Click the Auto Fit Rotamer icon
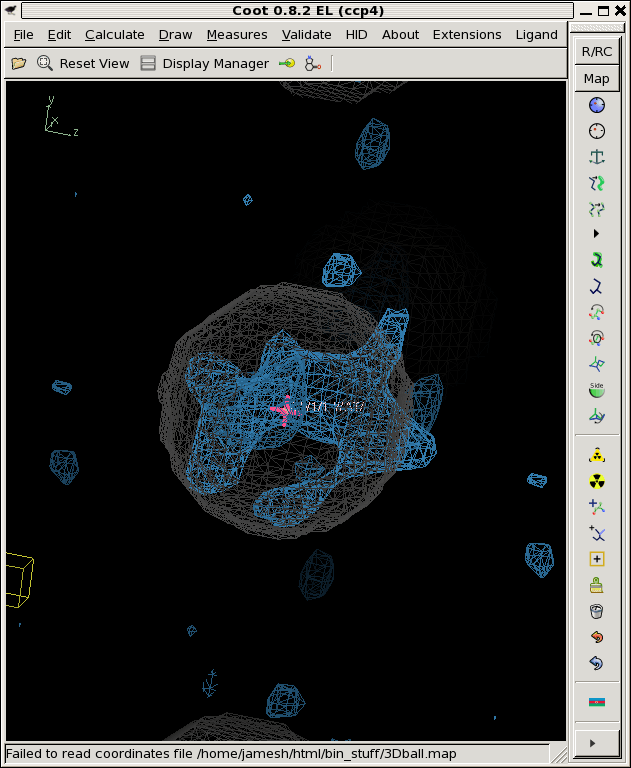This screenshot has width=631, height=768. (597, 260)
